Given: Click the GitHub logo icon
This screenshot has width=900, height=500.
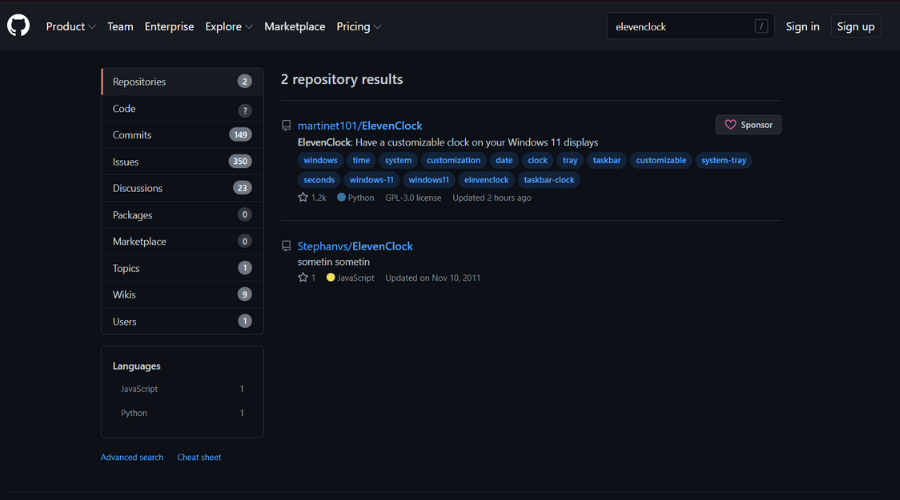Looking at the screenshot, I should tap(19, 26).
